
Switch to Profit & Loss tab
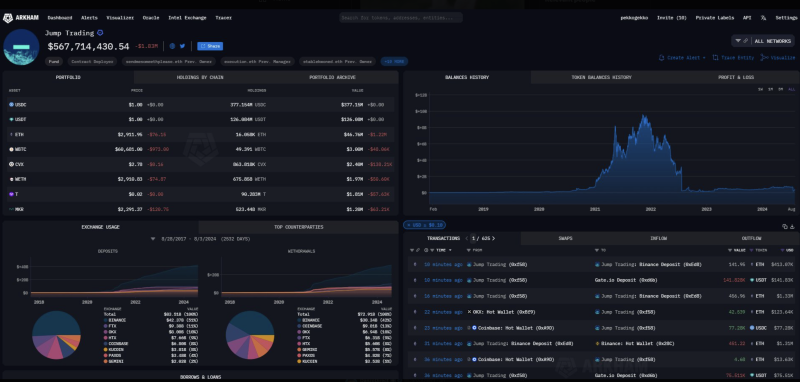(x=736, y=78)
